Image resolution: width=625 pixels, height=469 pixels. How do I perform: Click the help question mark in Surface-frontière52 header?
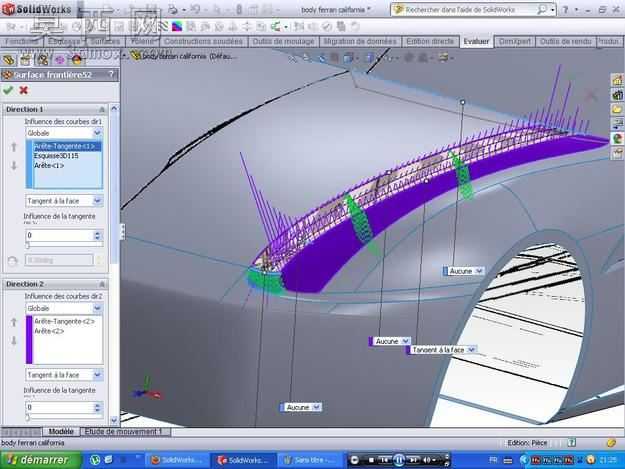[x=111, y=75]
